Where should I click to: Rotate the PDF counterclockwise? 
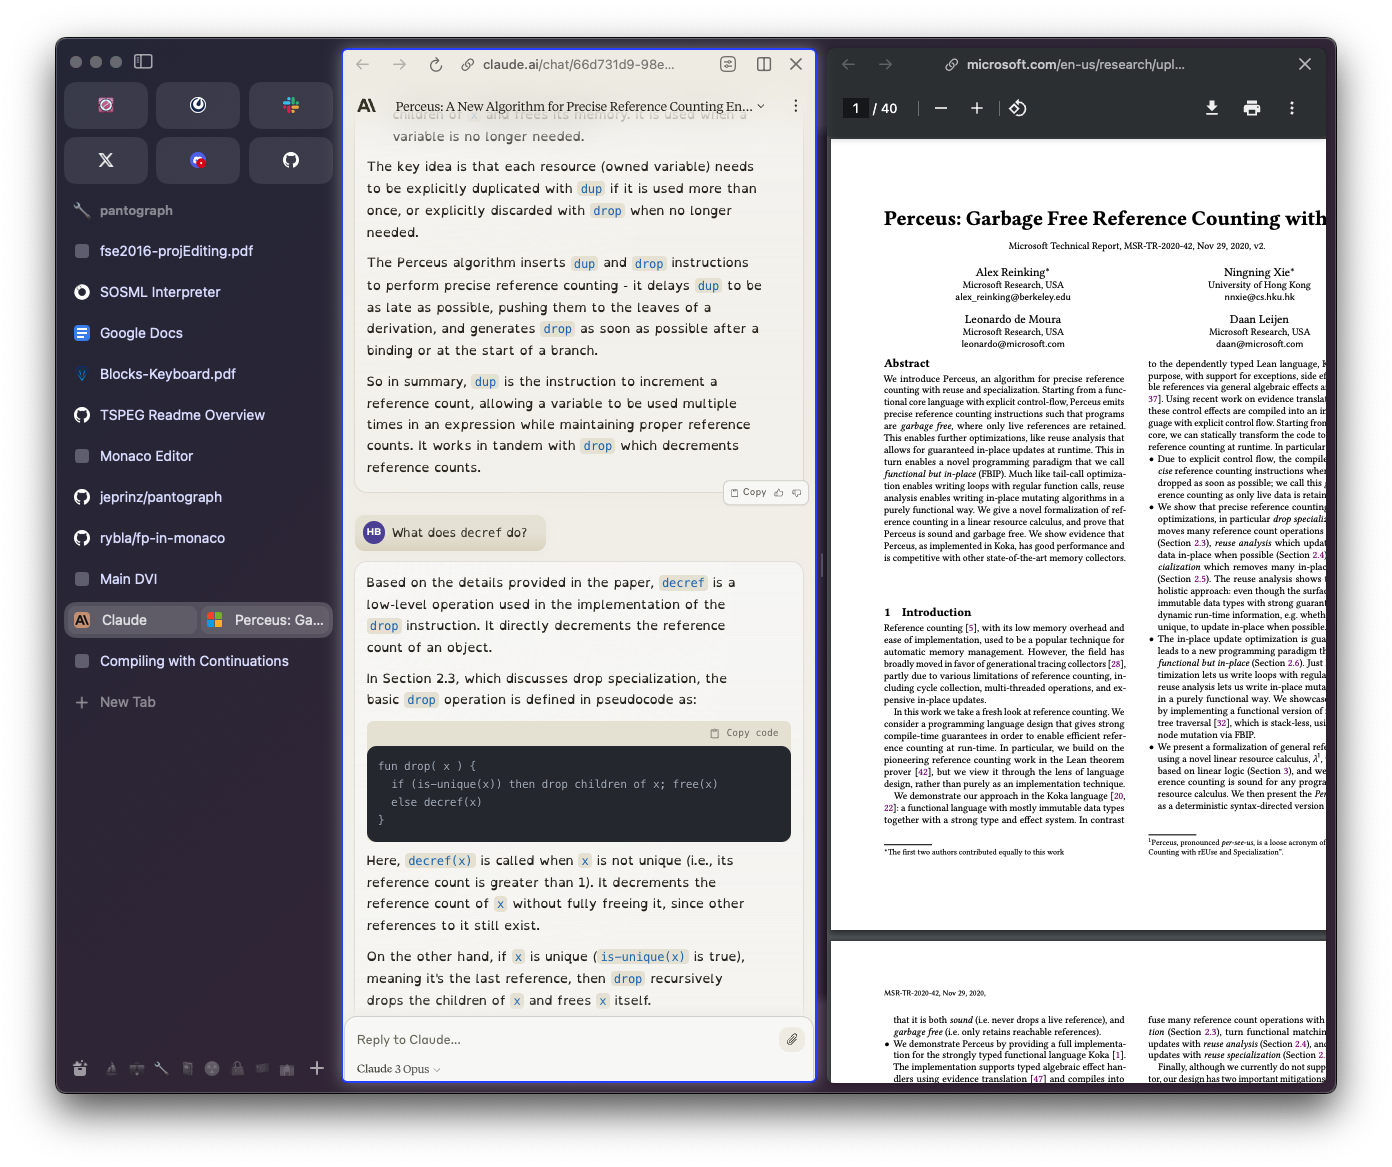point(1017,108)
